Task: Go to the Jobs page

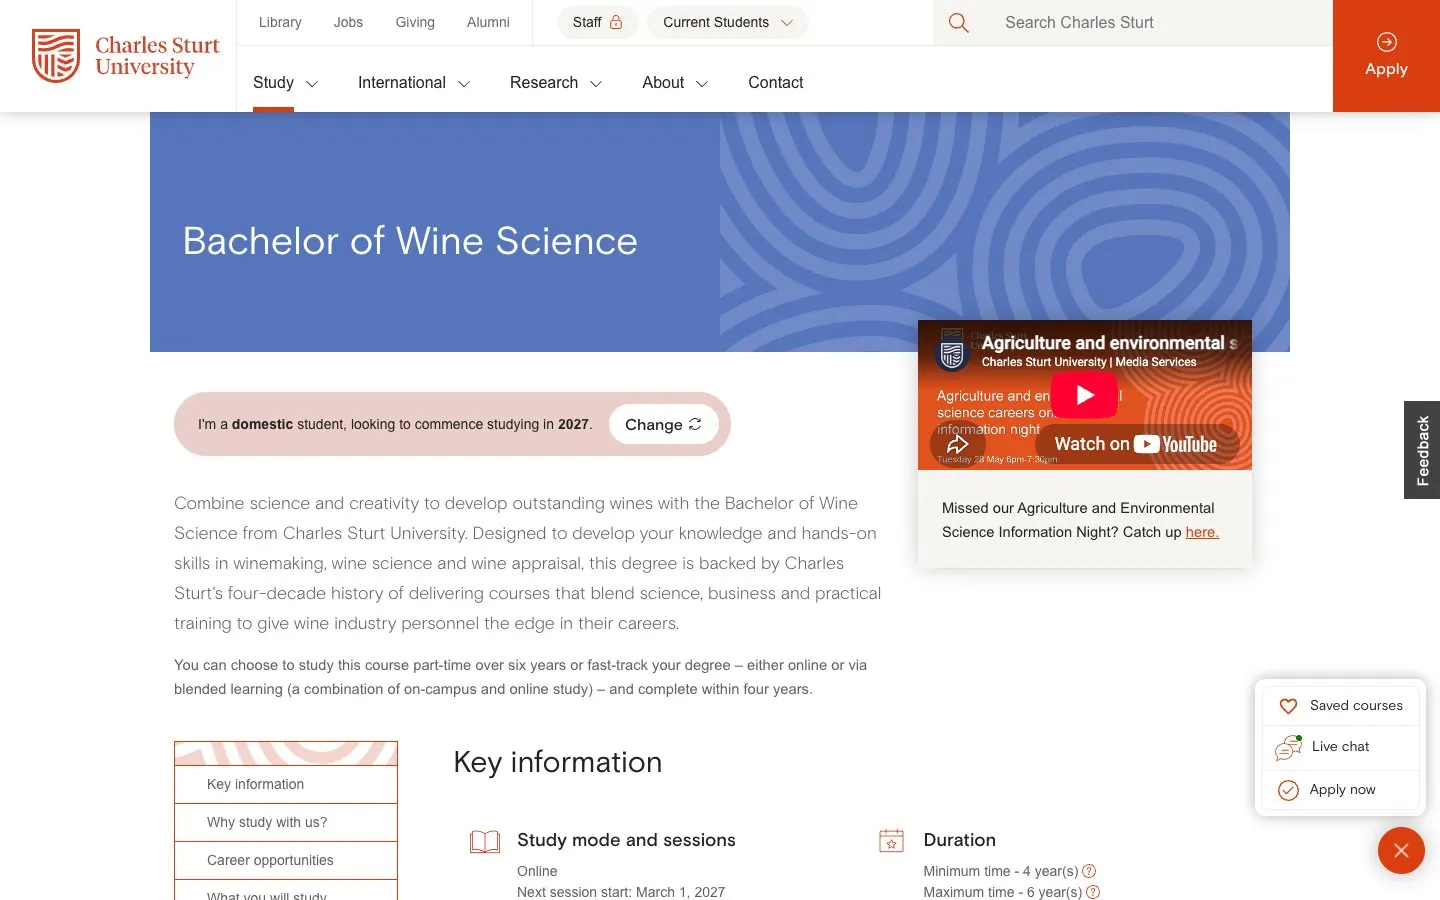Action: coord(348,22)
